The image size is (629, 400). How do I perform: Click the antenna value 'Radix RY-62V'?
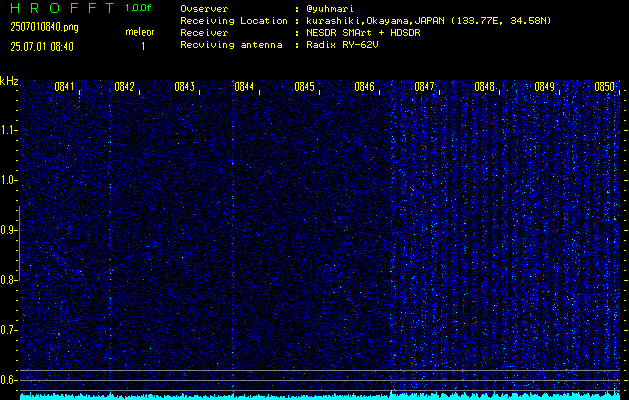[342, 45]
